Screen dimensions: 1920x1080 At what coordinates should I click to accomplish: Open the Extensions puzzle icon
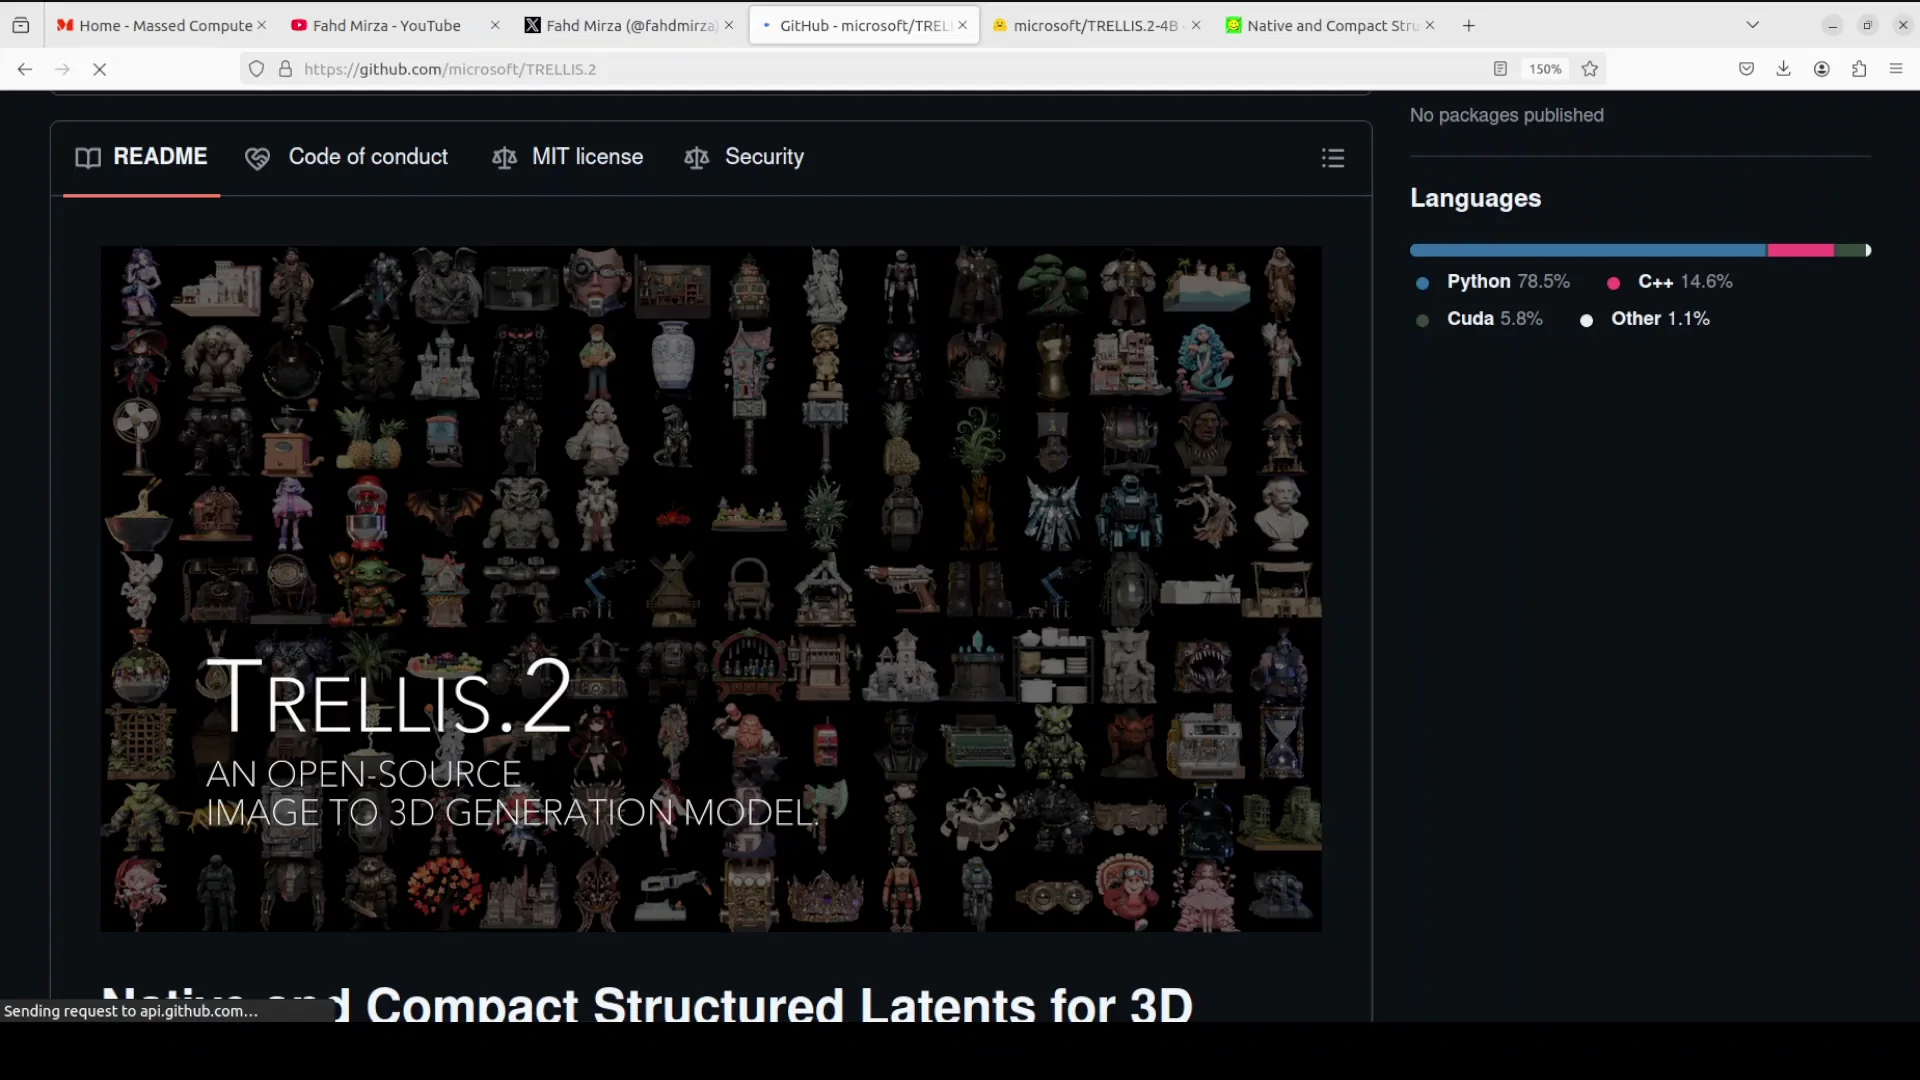(x=1859, y=69)
